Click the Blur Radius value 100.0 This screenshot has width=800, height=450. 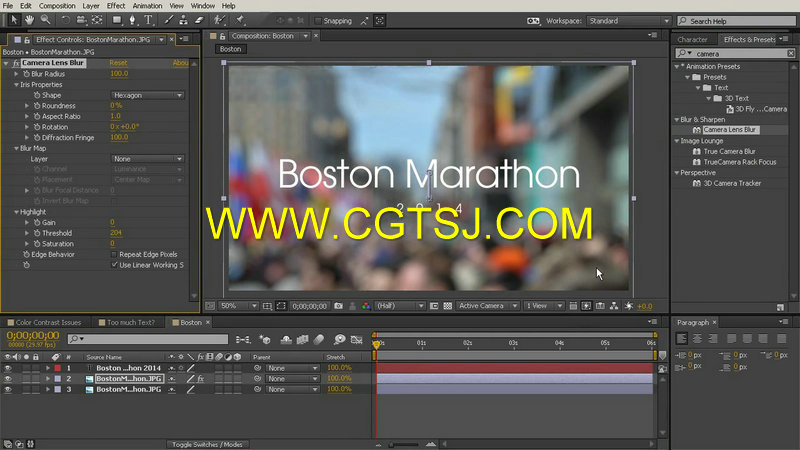click(119, 73)
